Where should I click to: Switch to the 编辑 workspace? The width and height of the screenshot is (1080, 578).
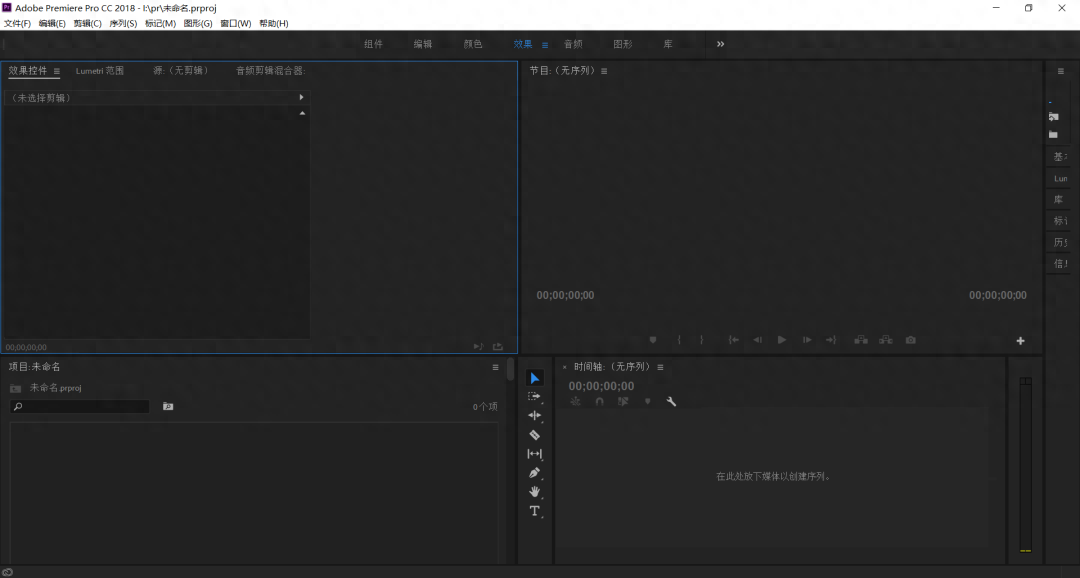pyautogui.click(x=423, y=44)
